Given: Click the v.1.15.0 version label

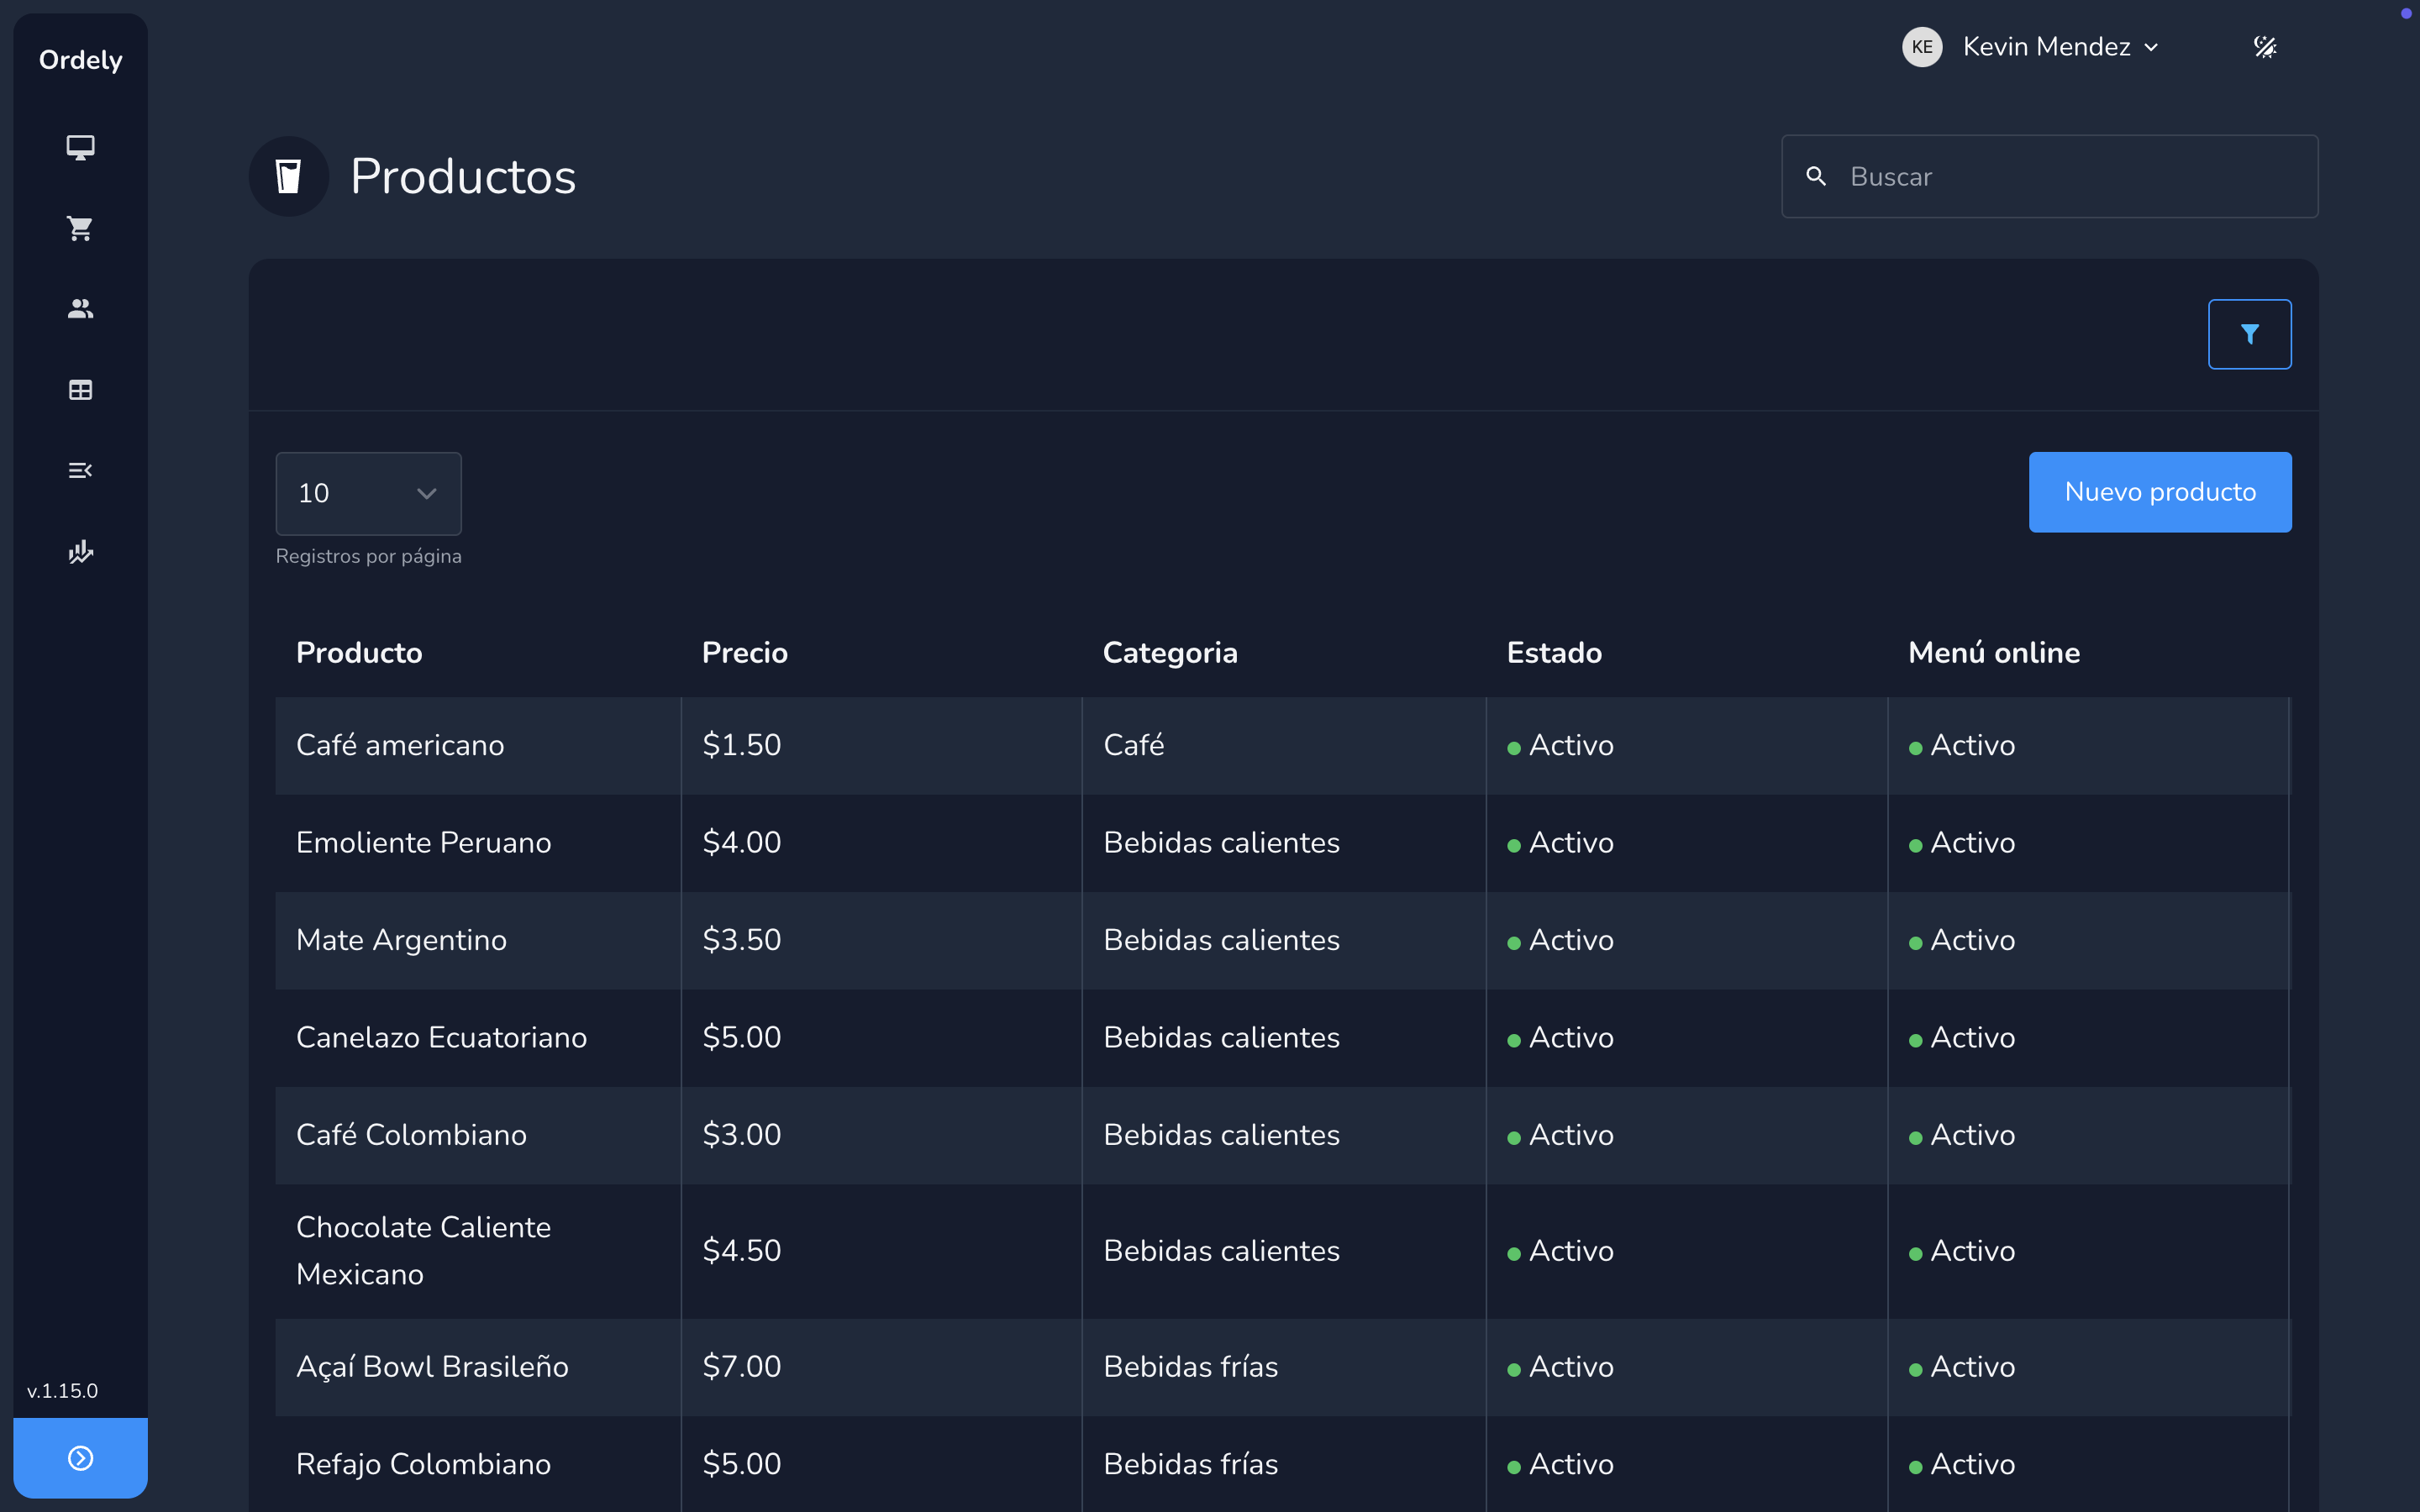Looking at the screenshot, I should pos(62,1391).
